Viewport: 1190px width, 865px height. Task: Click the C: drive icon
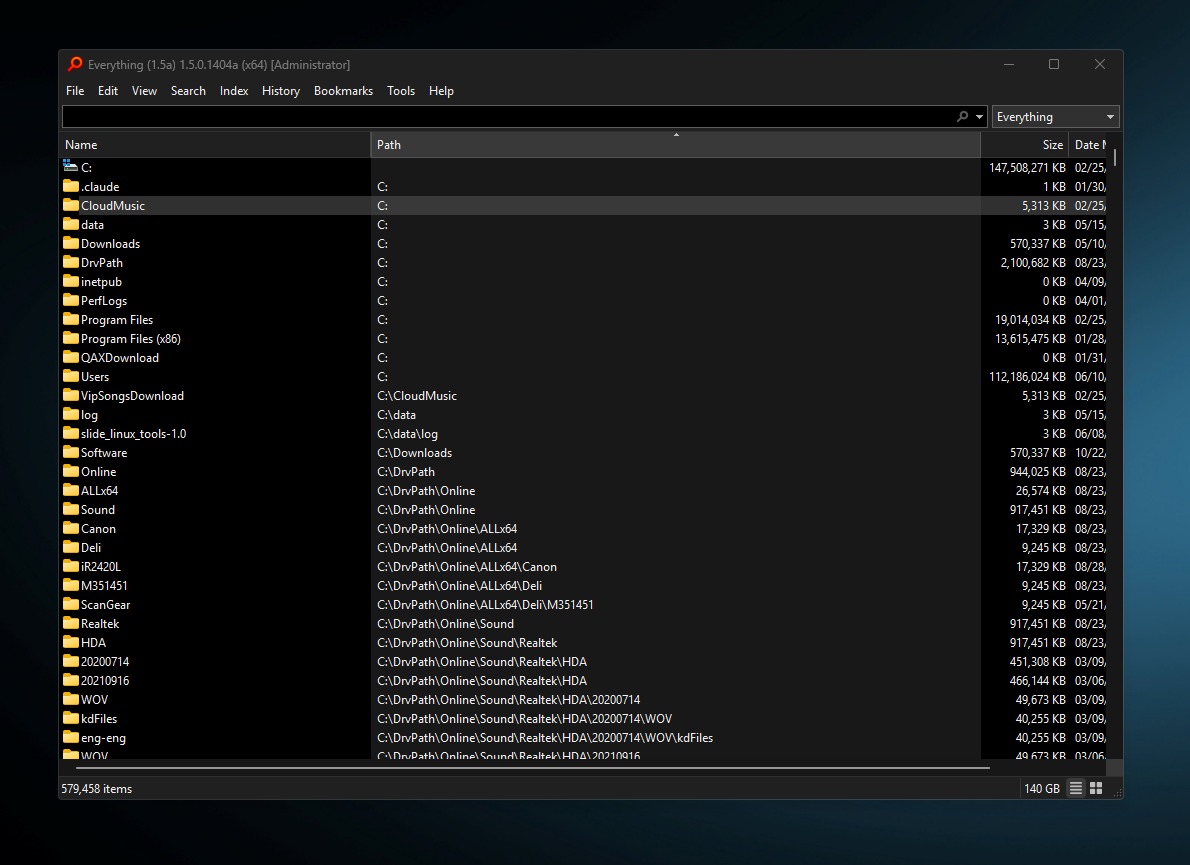(70, 167)
